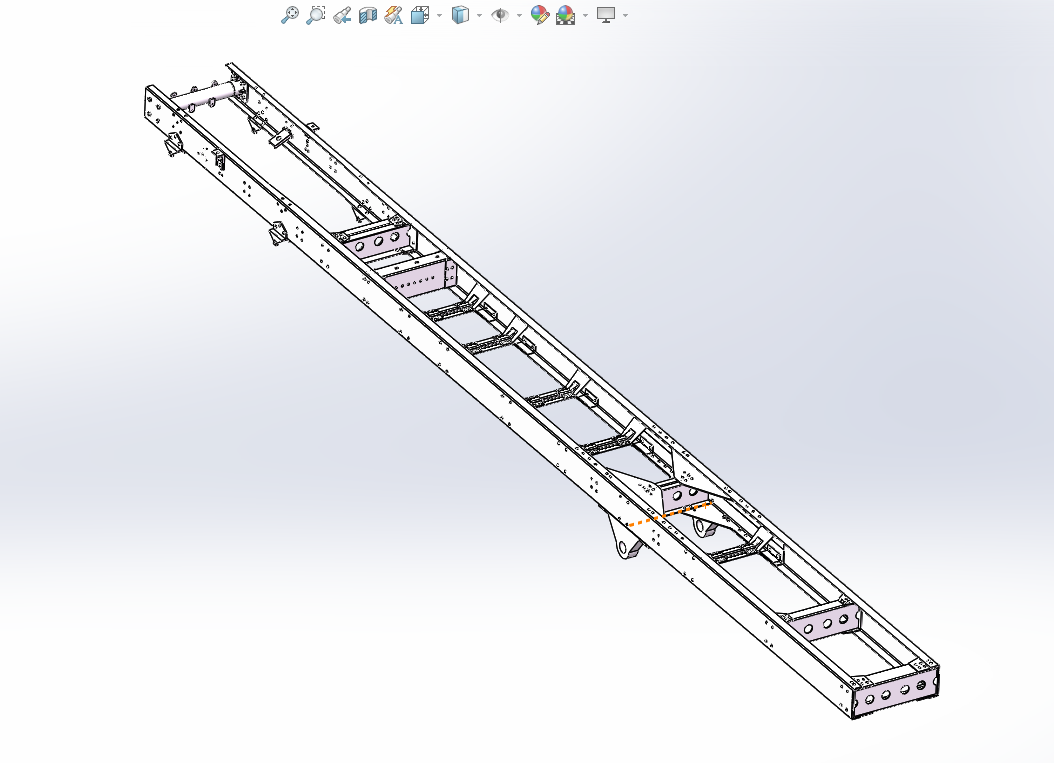1054x763 pixels.
Task: Click the Apply Scene icon
Action: pyautogui.click(x=565, y=15)
